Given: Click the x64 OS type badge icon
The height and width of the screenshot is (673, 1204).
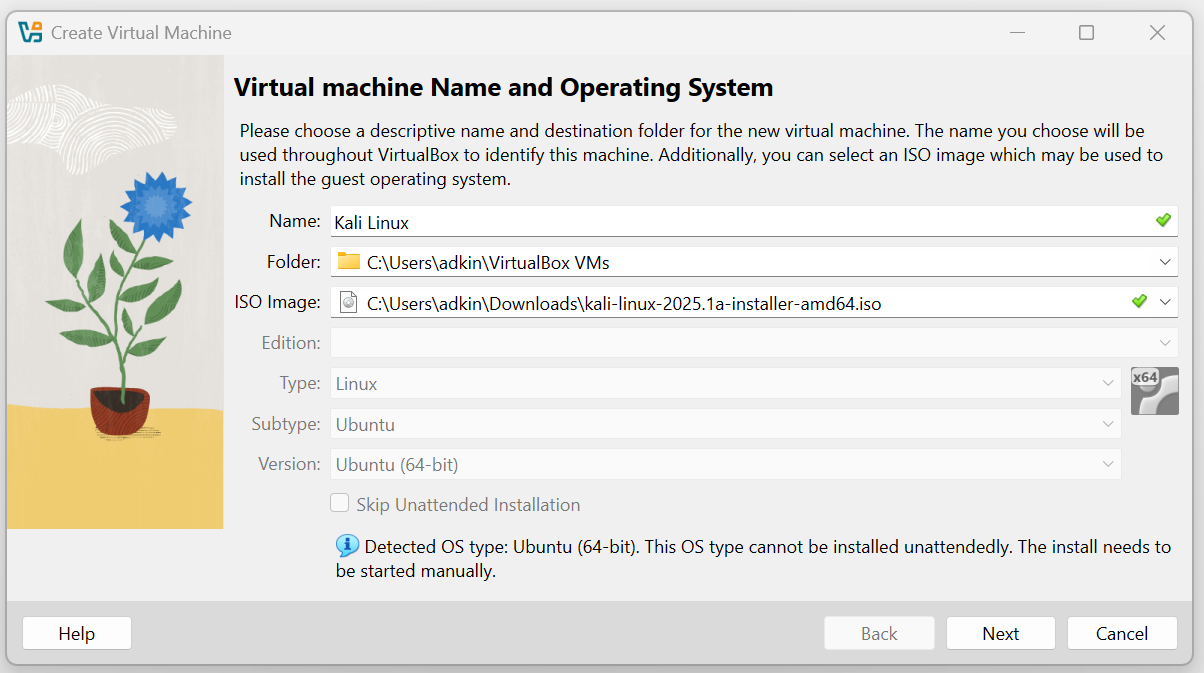Looking at the screenshot, I should [1154, 390].
